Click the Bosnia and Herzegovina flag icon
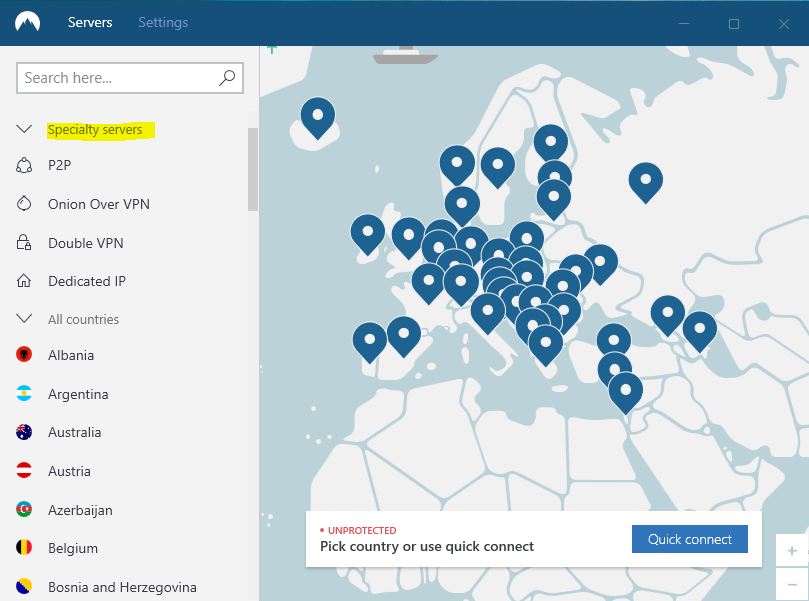Viewport: 809px width, 601px height. point(24,586)
